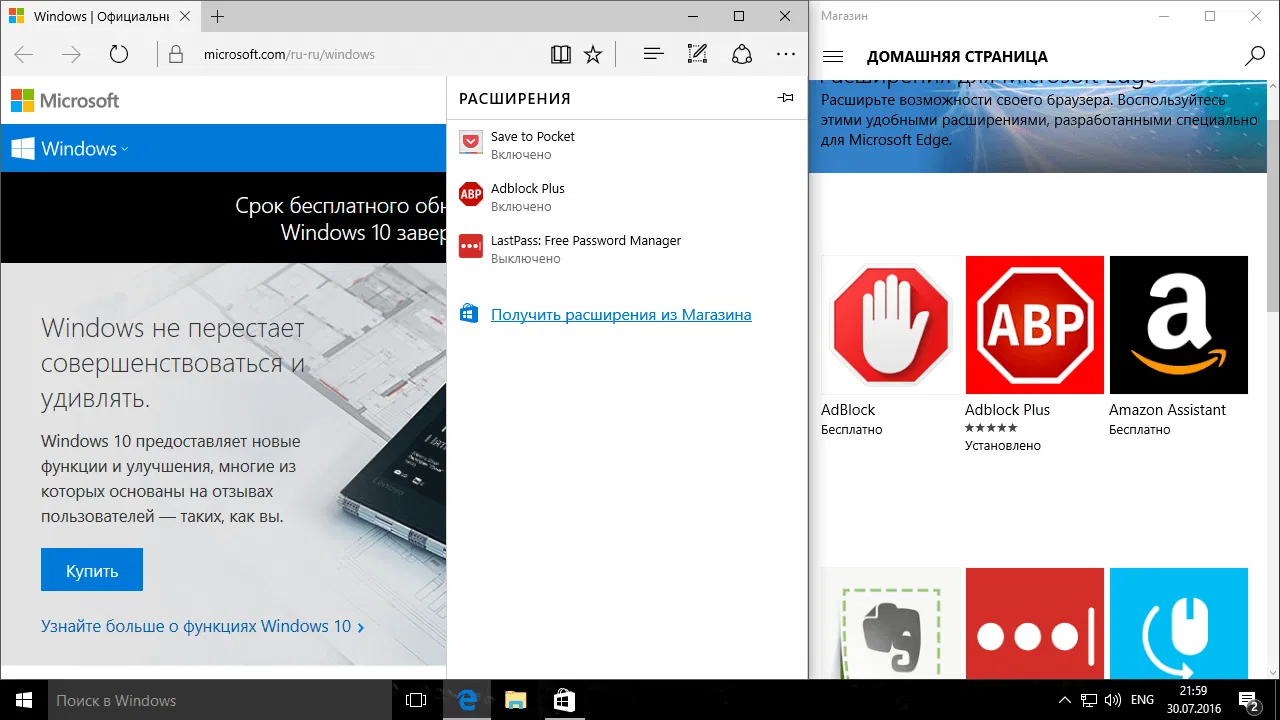Open the Hub panel
The image size is (1280, 720).
(x=653, y=54)
